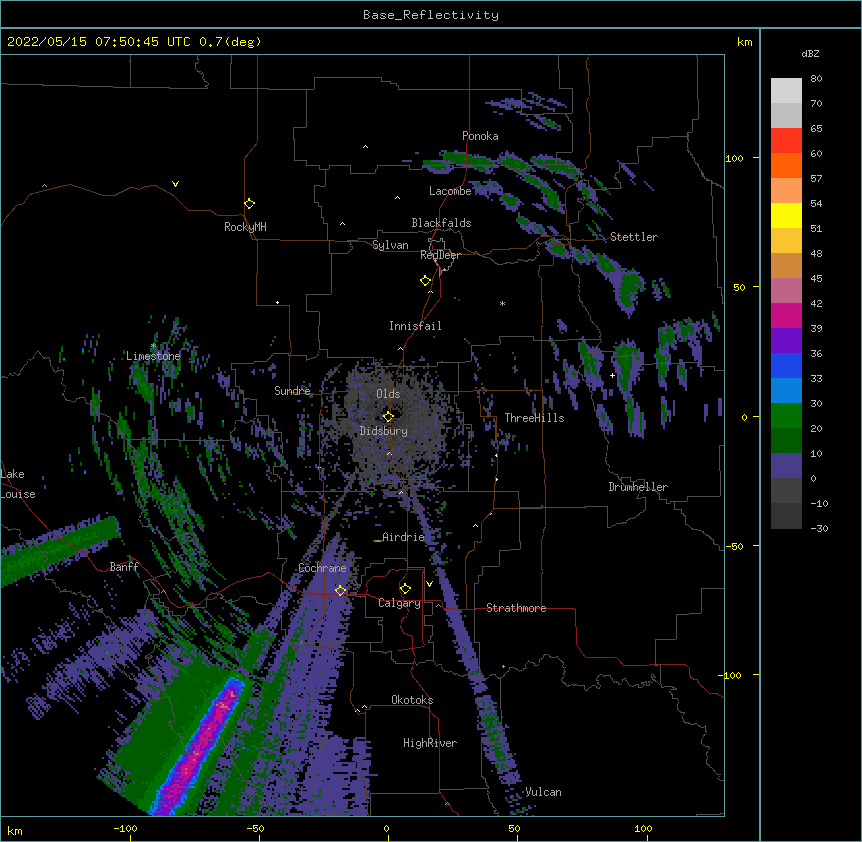Image resolution: width=862 pixels, height=842 pixels.
Task: Select the 2022/05/15 07:50:45 UTC timestamp
Action: pos(99,42)
